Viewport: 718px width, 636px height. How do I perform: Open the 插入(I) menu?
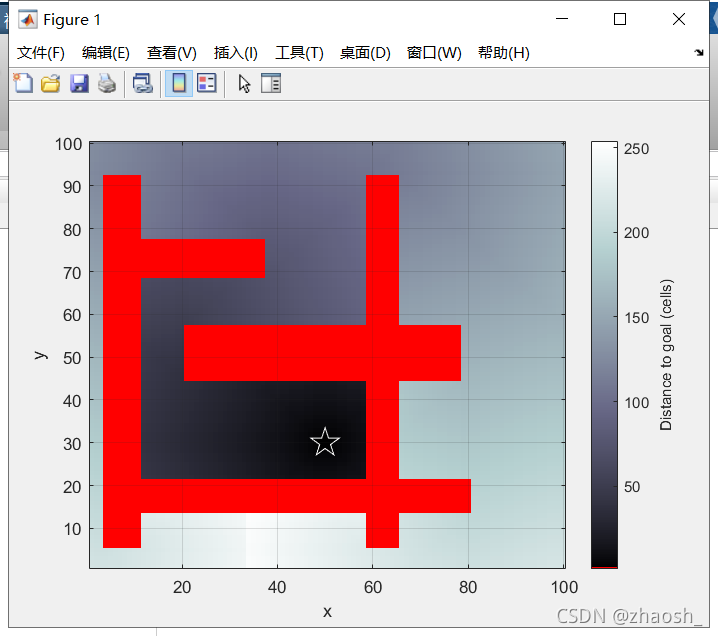click(236, 53)
